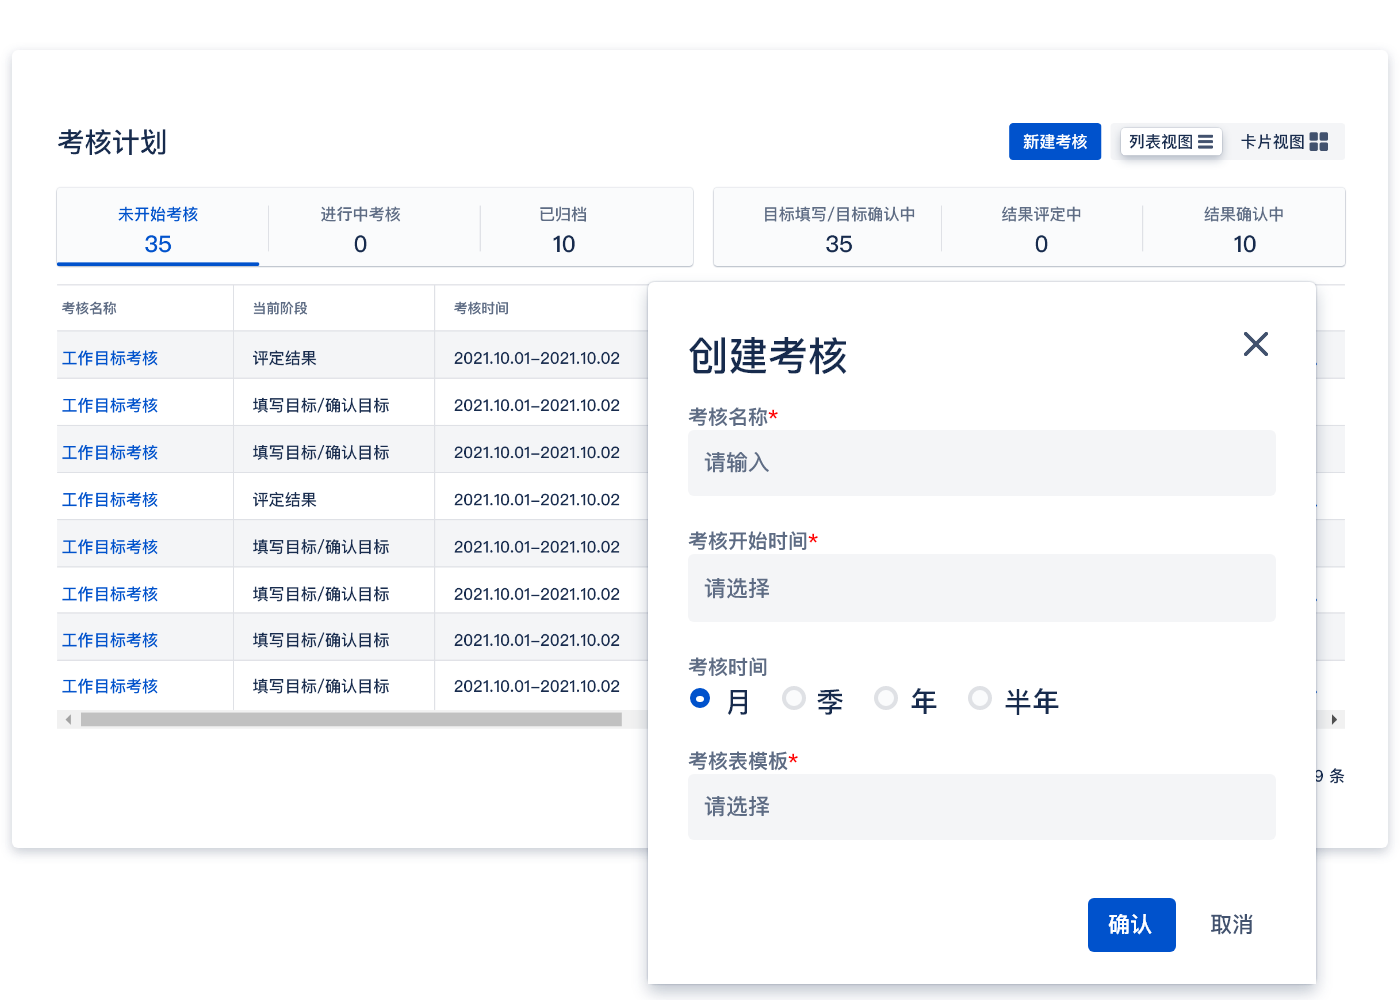Click the 新建考核 button
Screen dimensions: 1400x1000
point(1054,142)
